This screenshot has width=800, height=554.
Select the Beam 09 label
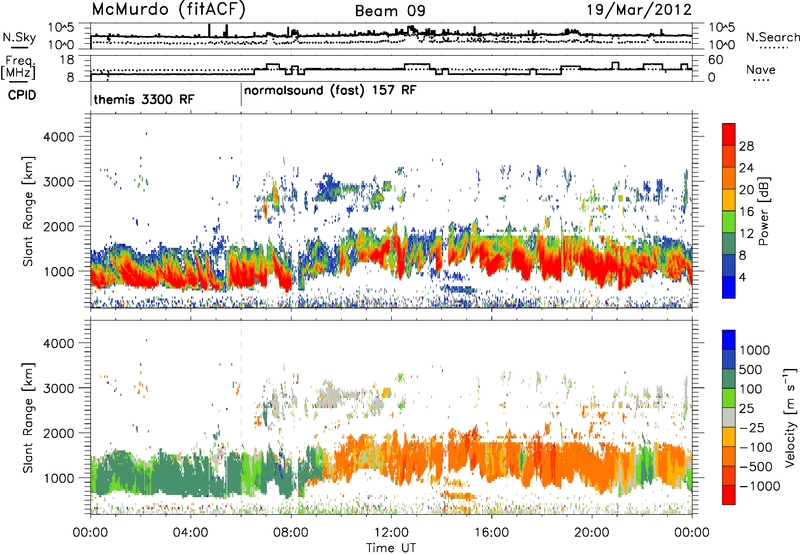click(390, 11)
